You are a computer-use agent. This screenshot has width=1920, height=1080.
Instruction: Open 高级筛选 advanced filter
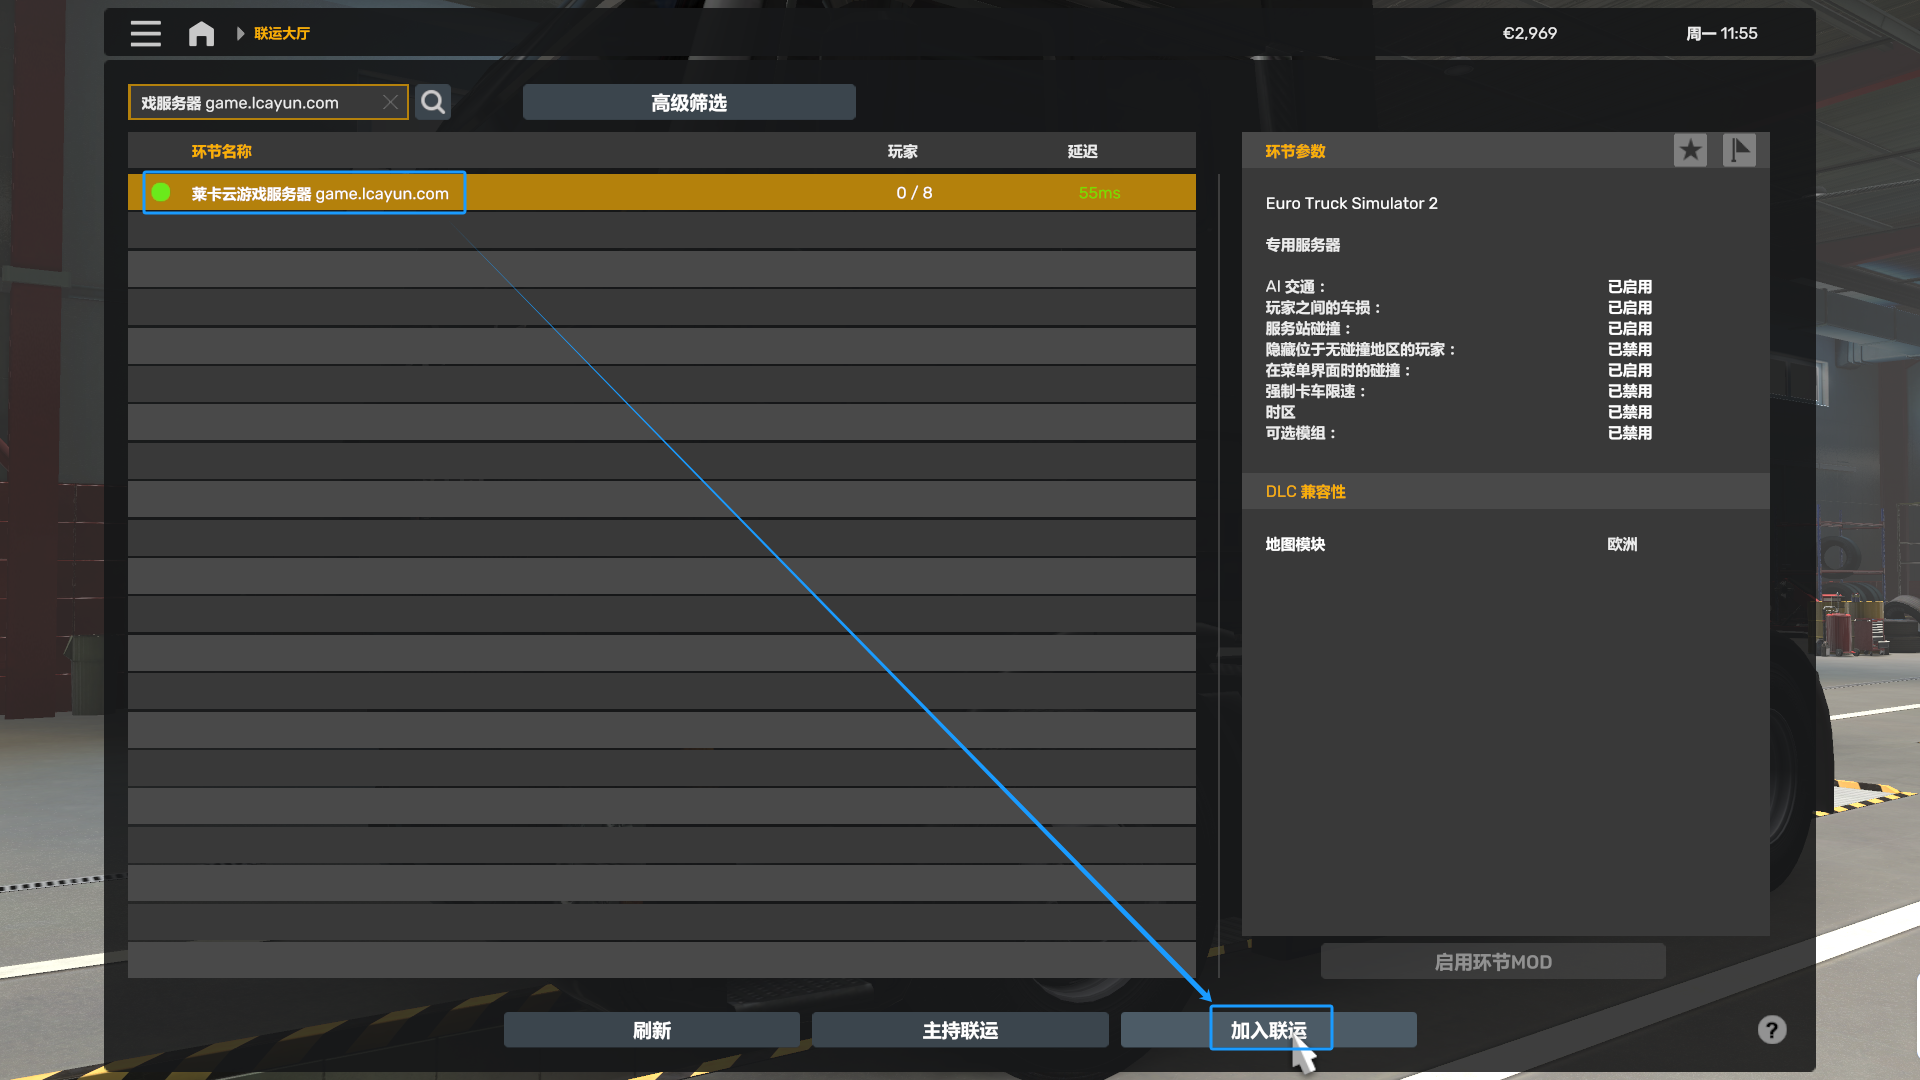pos(688,102)
